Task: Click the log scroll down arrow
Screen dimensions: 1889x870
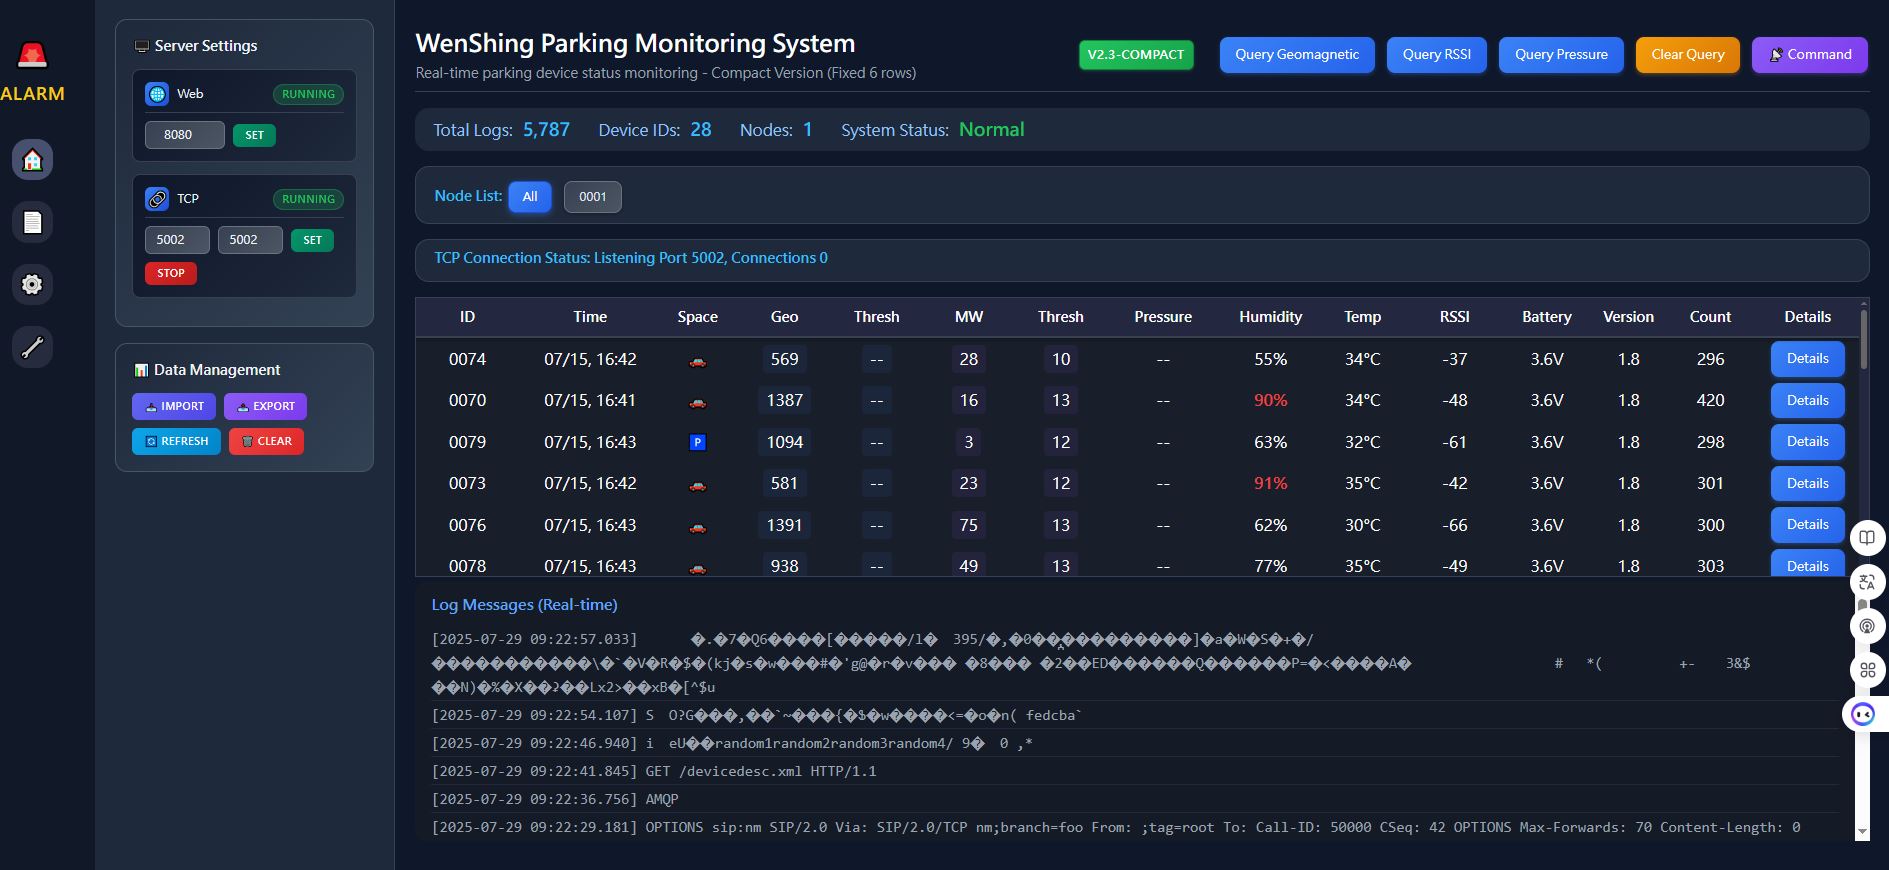Action: tap(1861, 831)
